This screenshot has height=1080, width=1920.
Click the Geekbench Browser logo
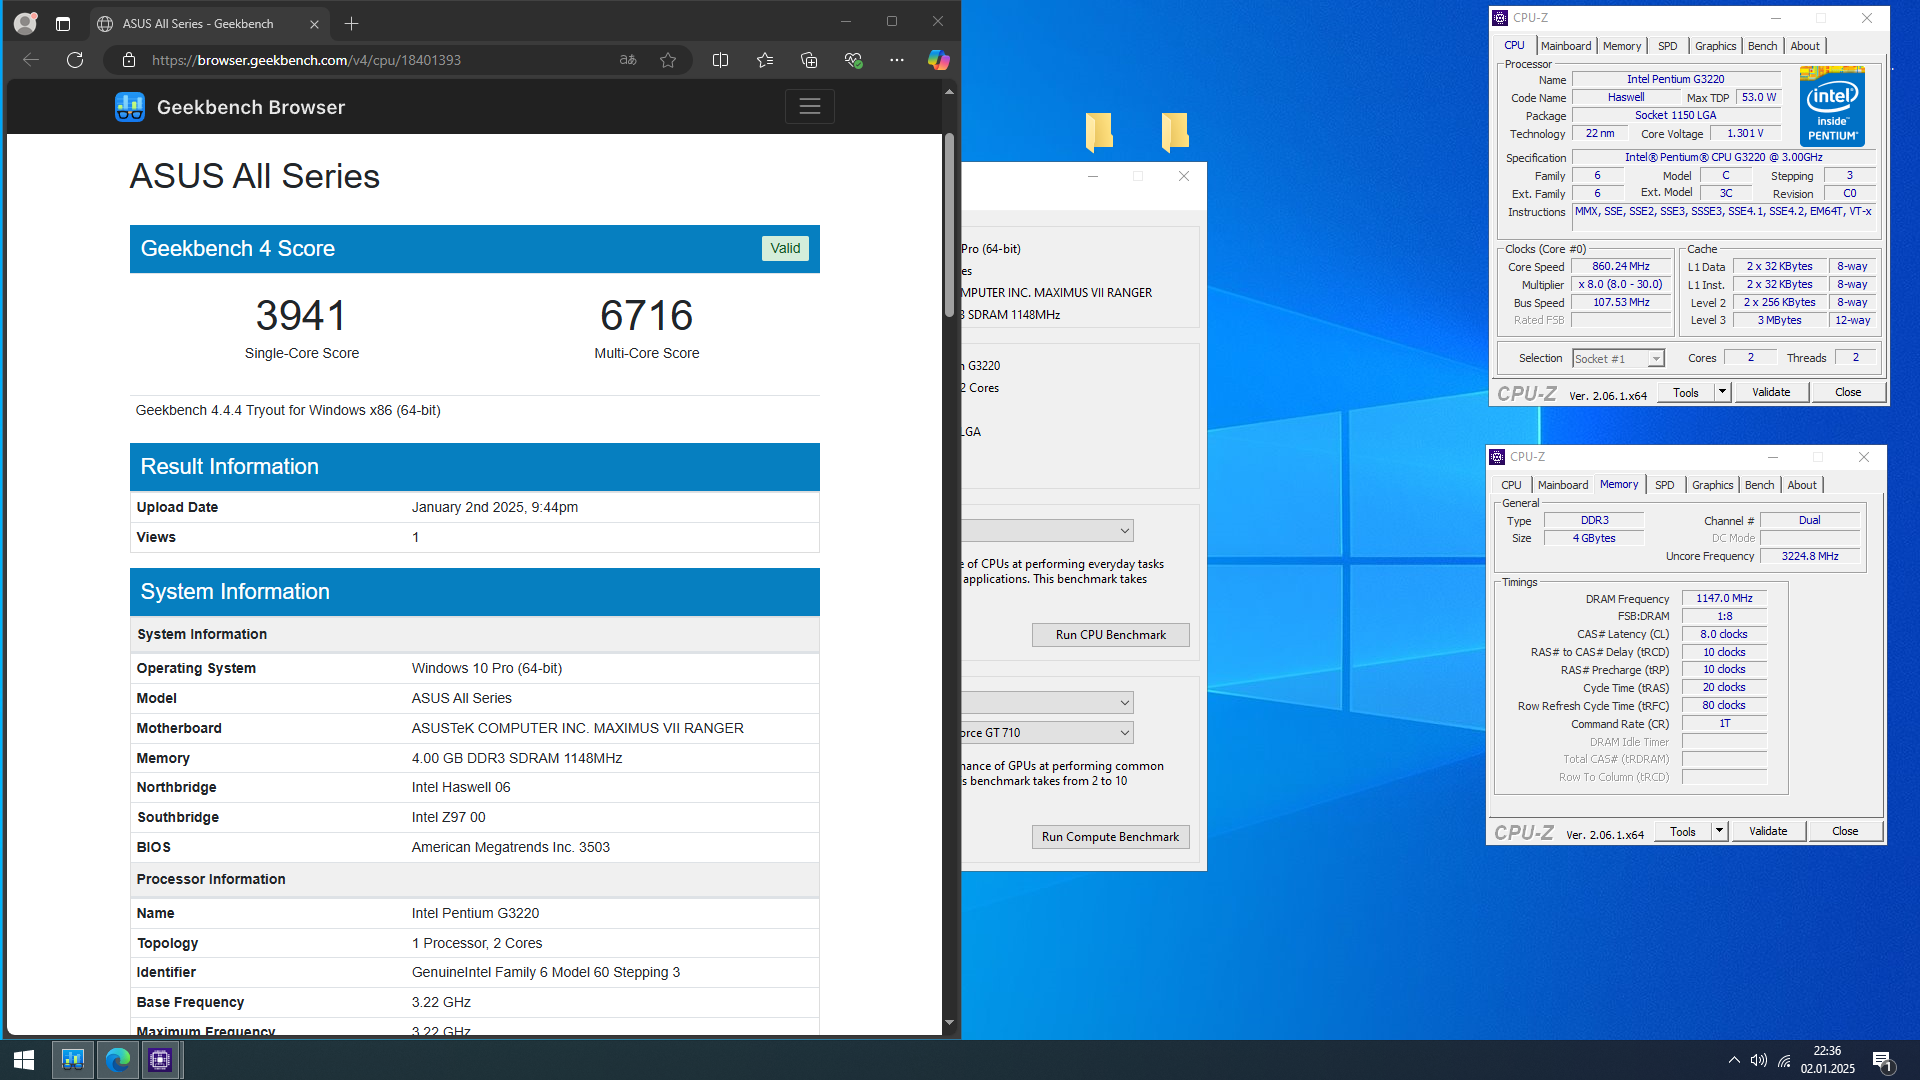point(230,107)
